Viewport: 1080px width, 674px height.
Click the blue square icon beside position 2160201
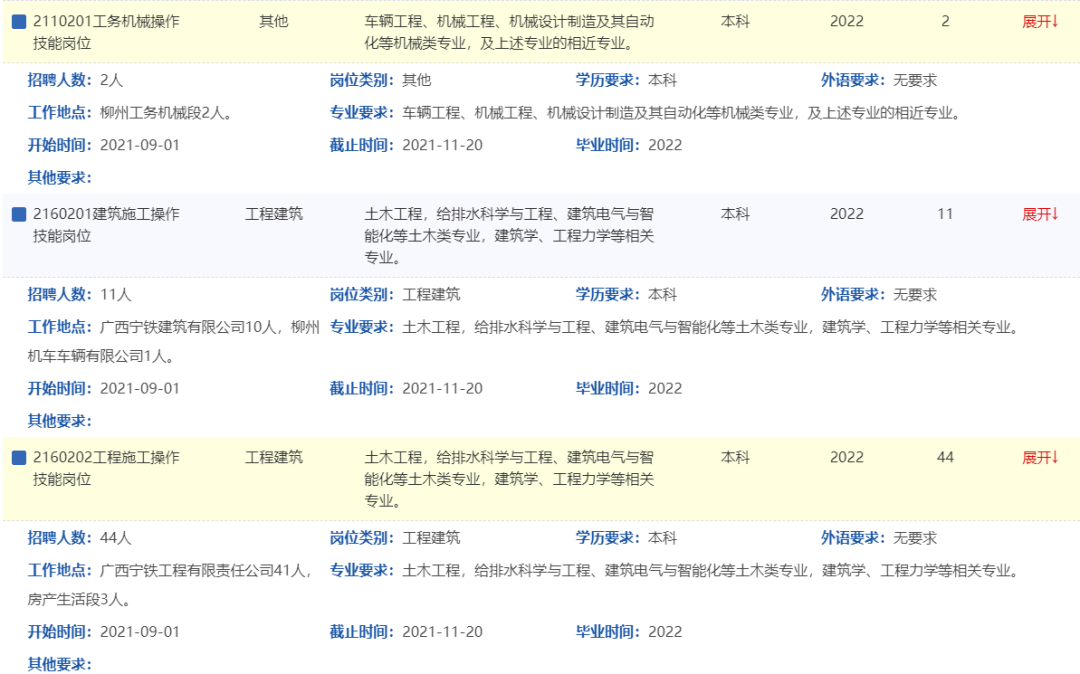pyautogui.click(x=19, y=215)
